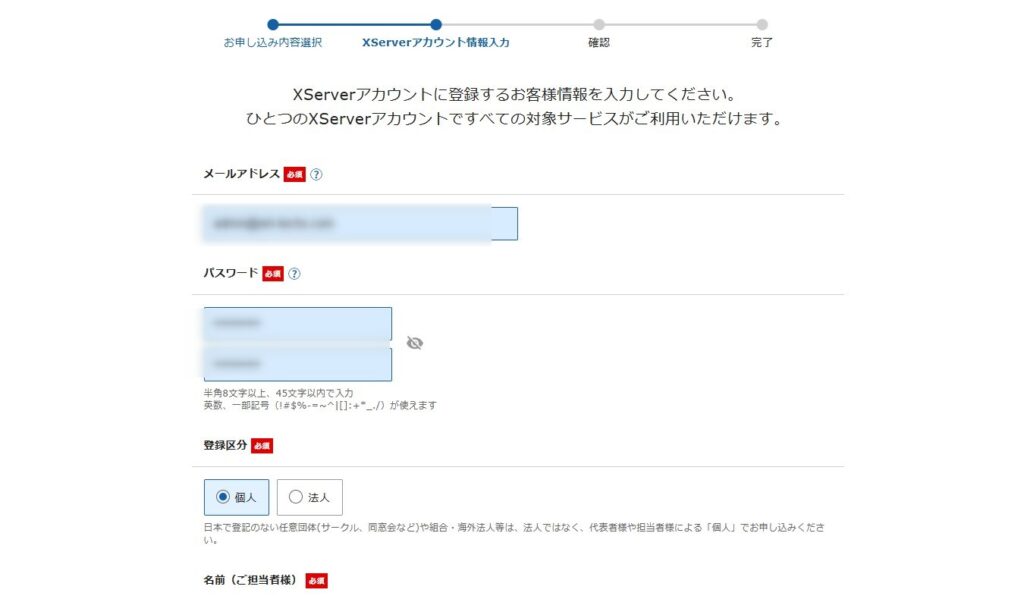Open the help tooltip next to パスワード
Viewport: 1024px width, 599px height.
point(294,274)
